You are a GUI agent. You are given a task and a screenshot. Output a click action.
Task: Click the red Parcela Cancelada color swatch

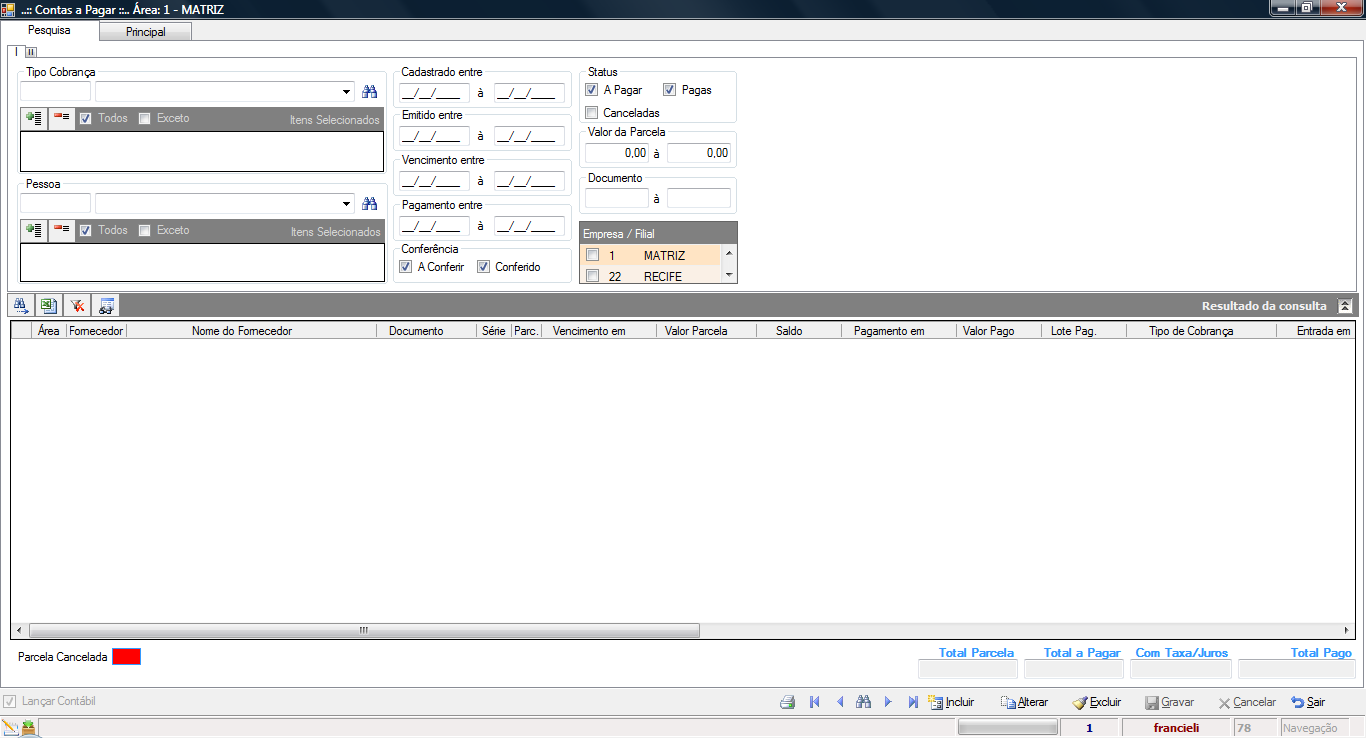tap(127, 657)
